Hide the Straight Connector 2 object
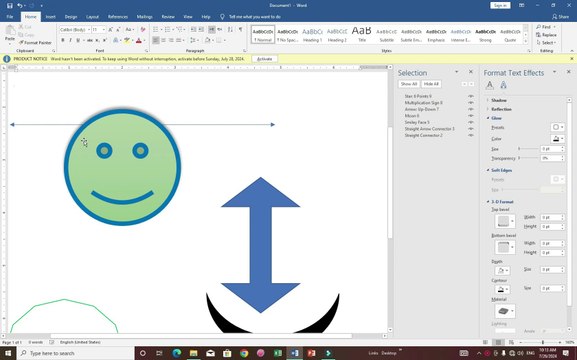This screenshot has width=577, height=360. click(x=471, y=135)
